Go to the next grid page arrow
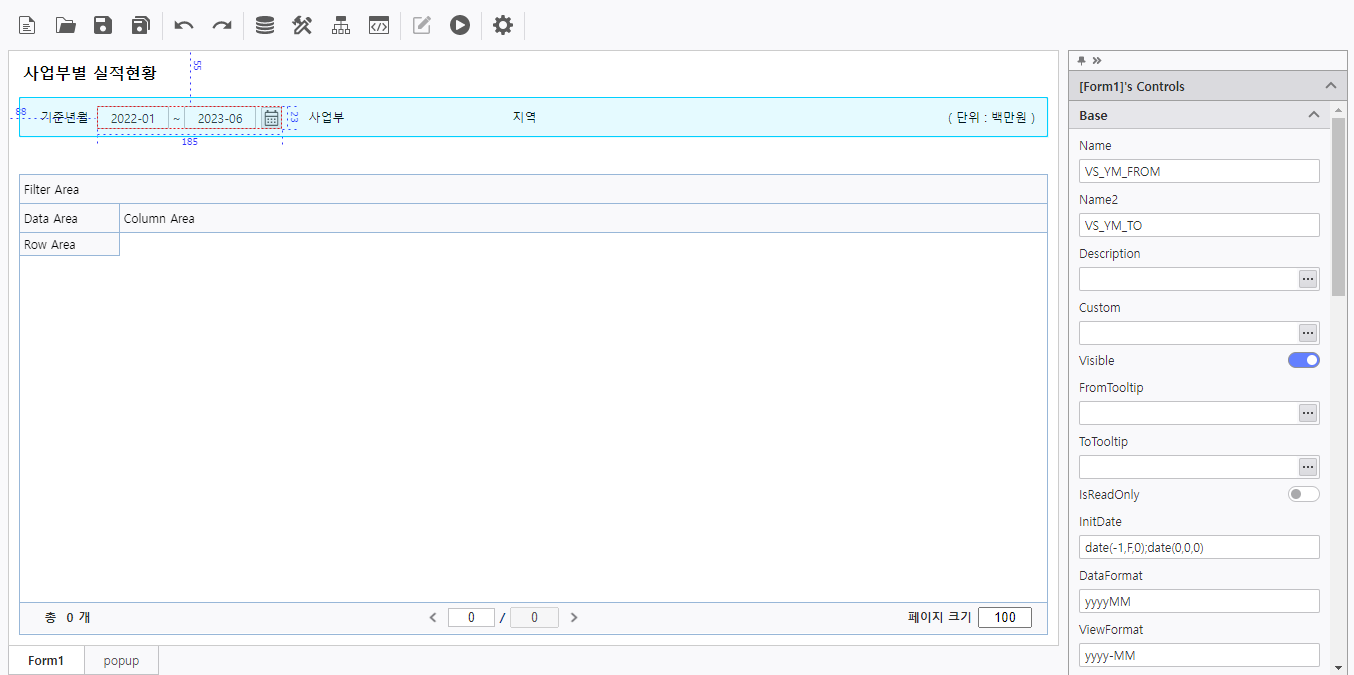 [574, 617]
